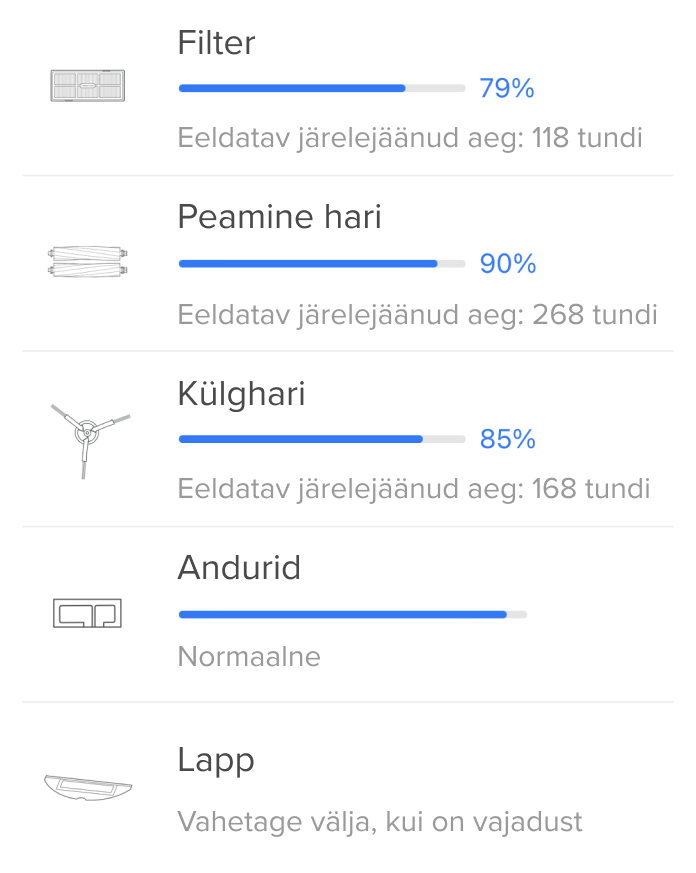The image size is (696, 873).
Task: Open the Andurid sensors entry
Action: 239,568
